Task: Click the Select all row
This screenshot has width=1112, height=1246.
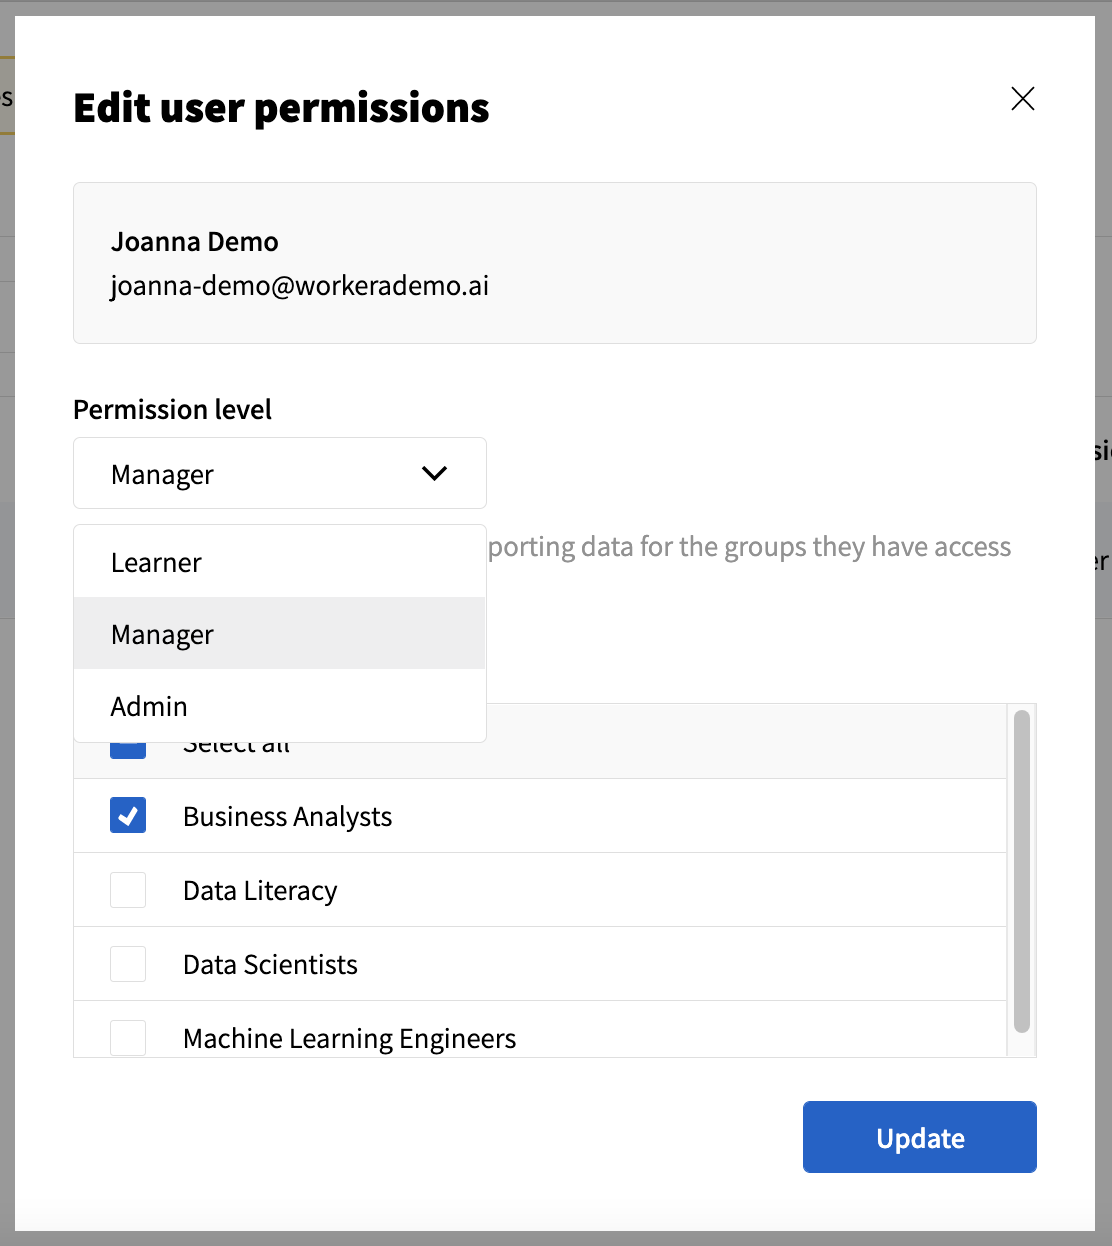Action: 236,742
